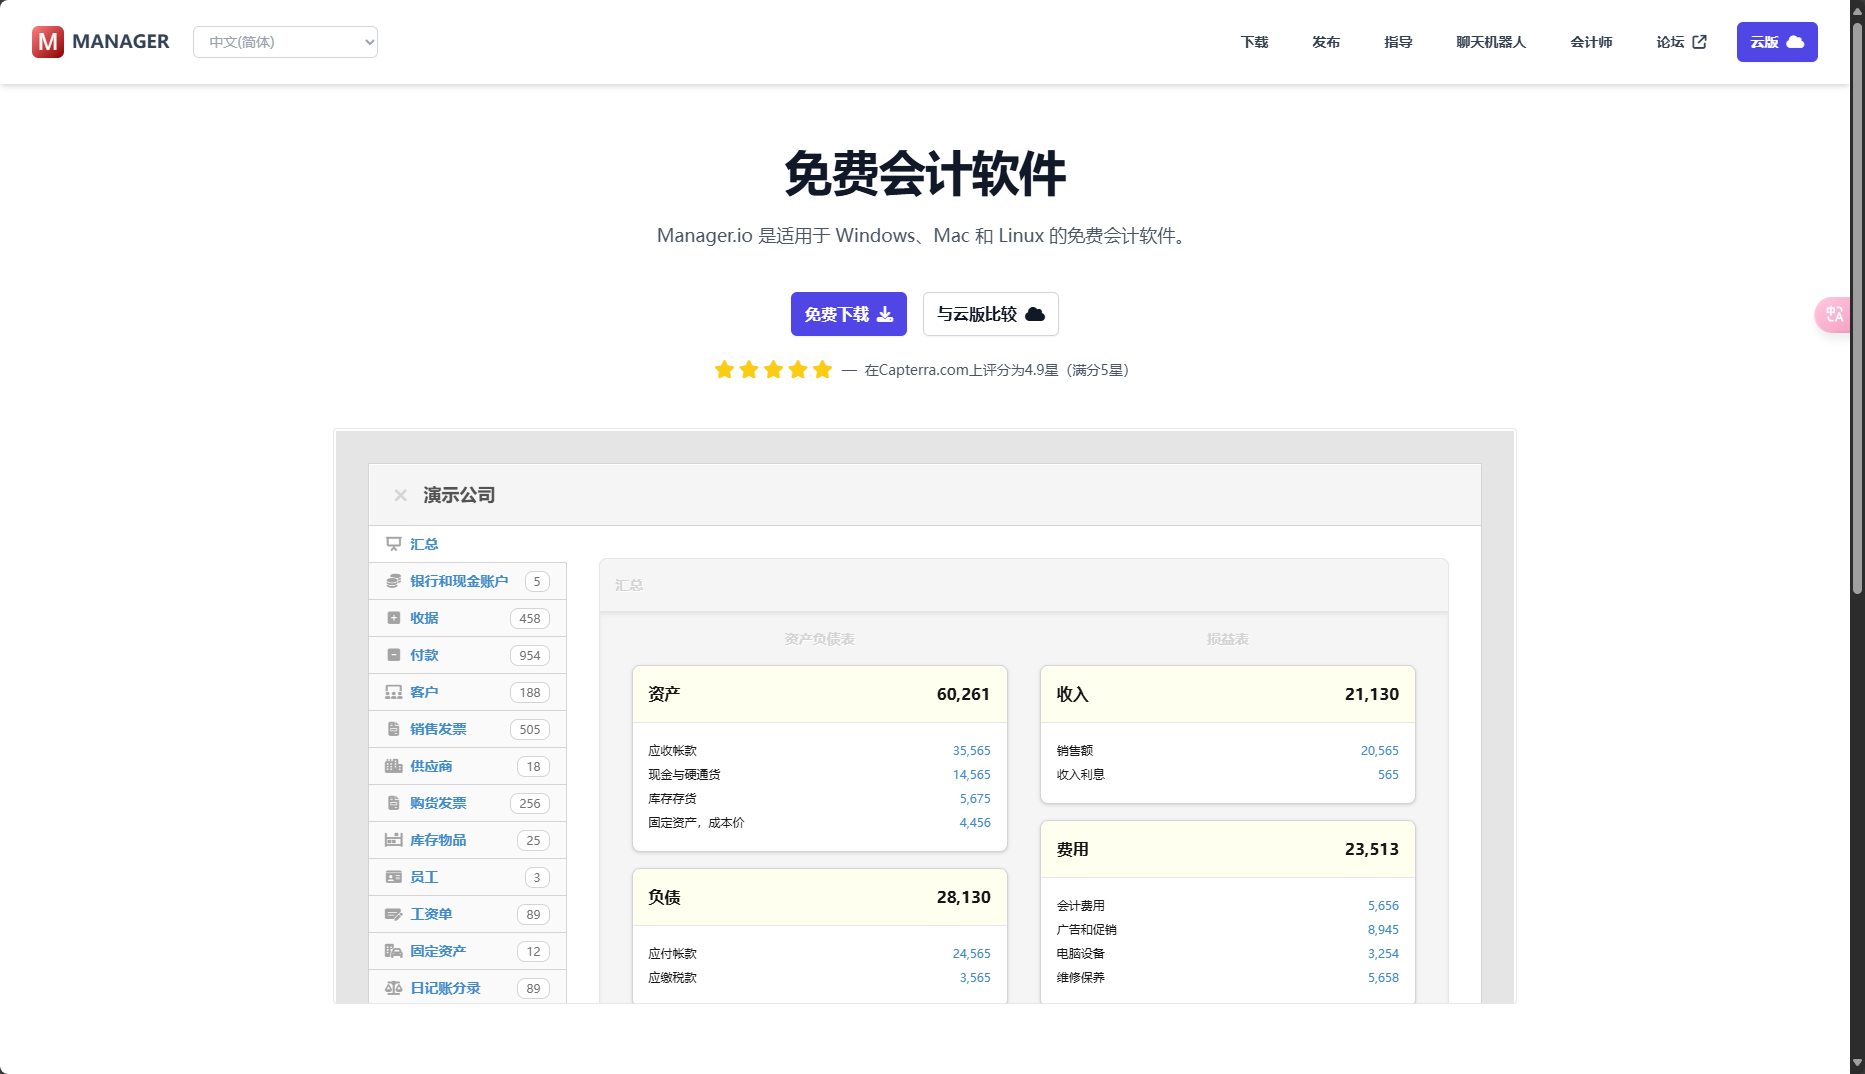This screenshot has height=1074, width=1865.
Task: Open the 指导 guides page
Action: tap(1398, 42)
